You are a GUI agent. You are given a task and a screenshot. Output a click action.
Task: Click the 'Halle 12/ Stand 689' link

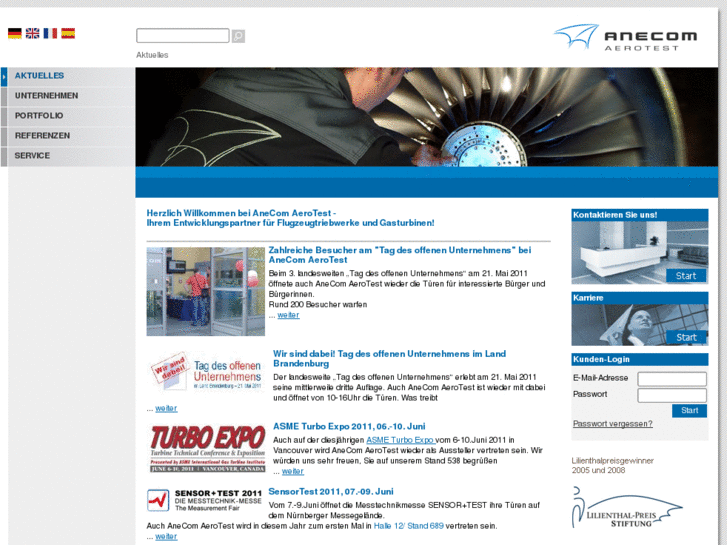tap(408, 526)
